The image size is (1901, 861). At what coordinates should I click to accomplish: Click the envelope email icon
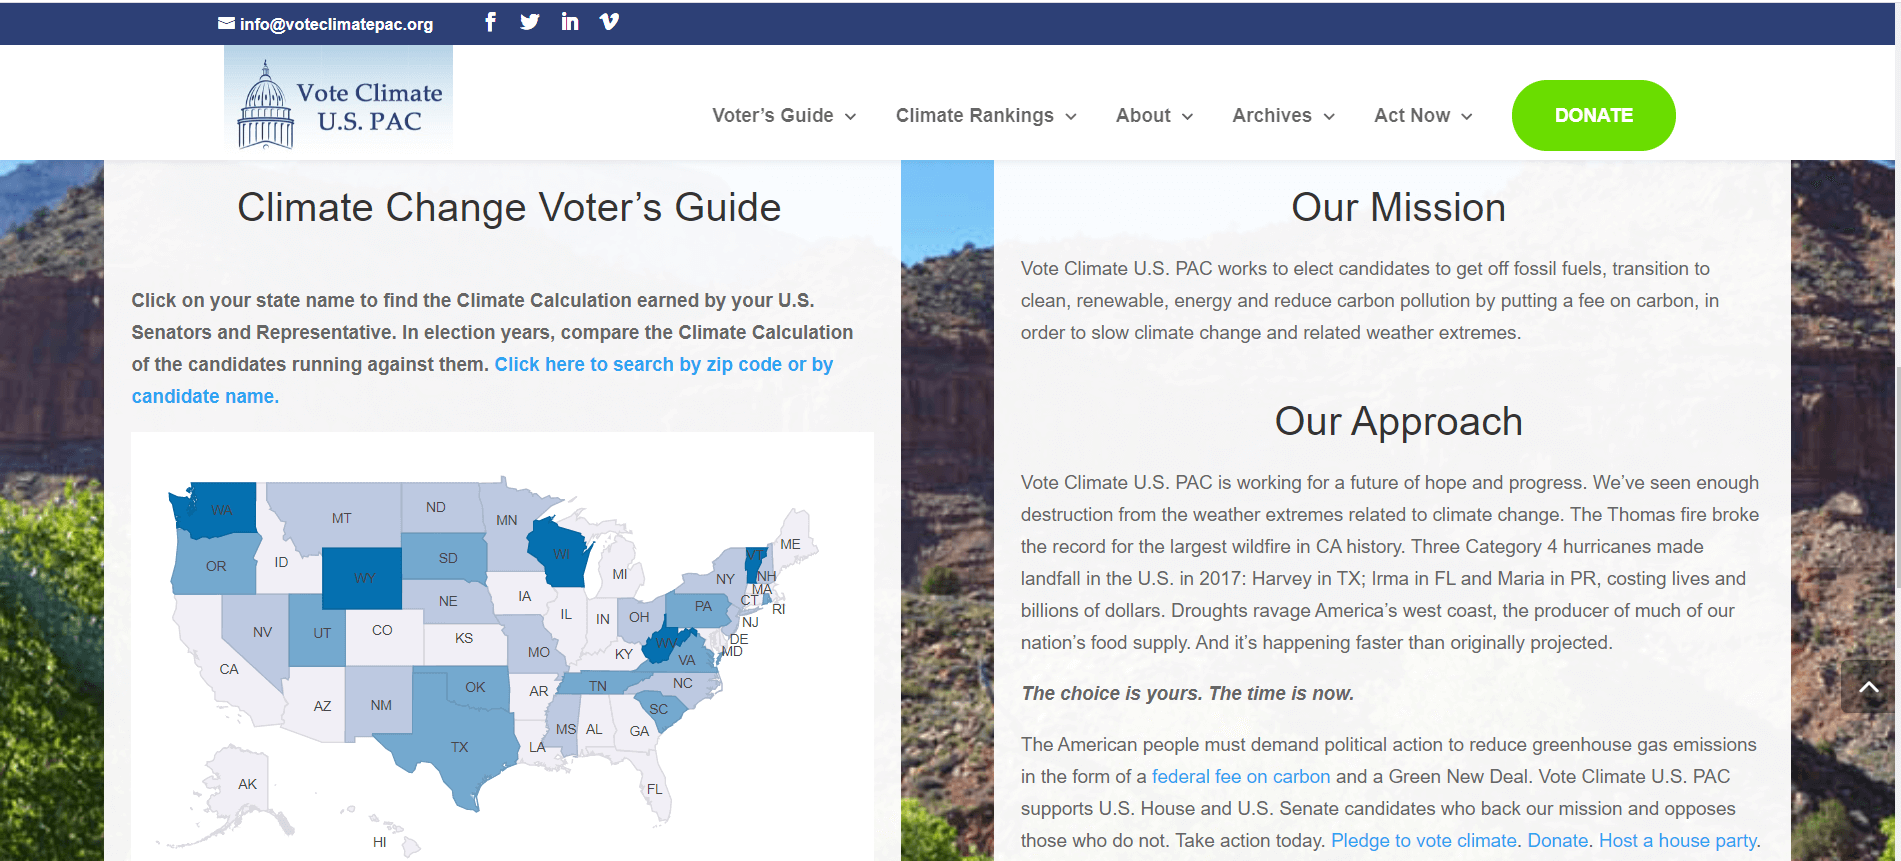pyautogui.click(x=227, y=23)
